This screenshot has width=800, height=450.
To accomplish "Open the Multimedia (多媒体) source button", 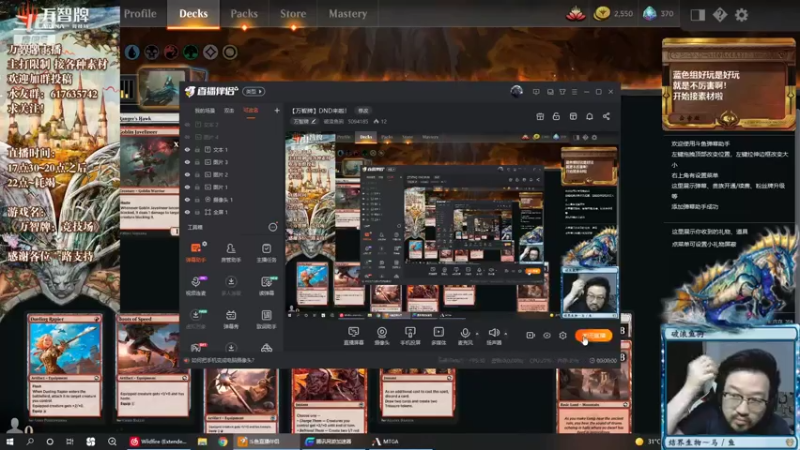I will [x=439, y=336].
